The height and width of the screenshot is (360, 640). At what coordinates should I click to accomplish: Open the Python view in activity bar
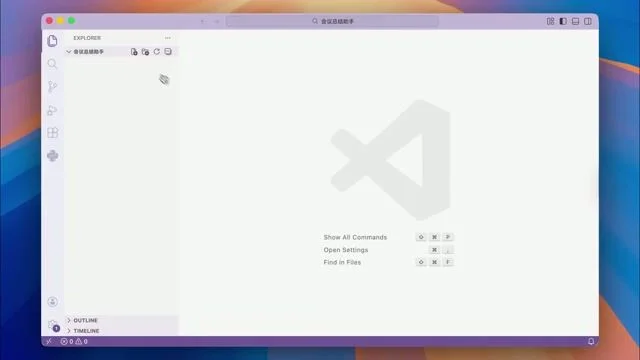click(x=52, y=156)
